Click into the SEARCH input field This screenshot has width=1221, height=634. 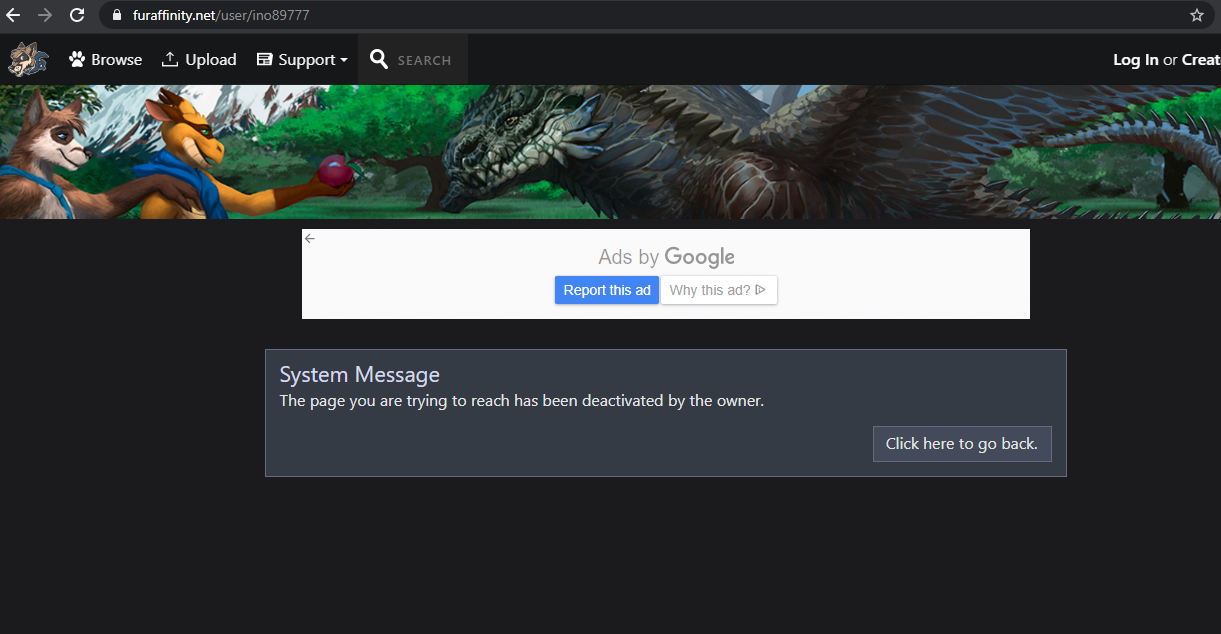(425, 60)
